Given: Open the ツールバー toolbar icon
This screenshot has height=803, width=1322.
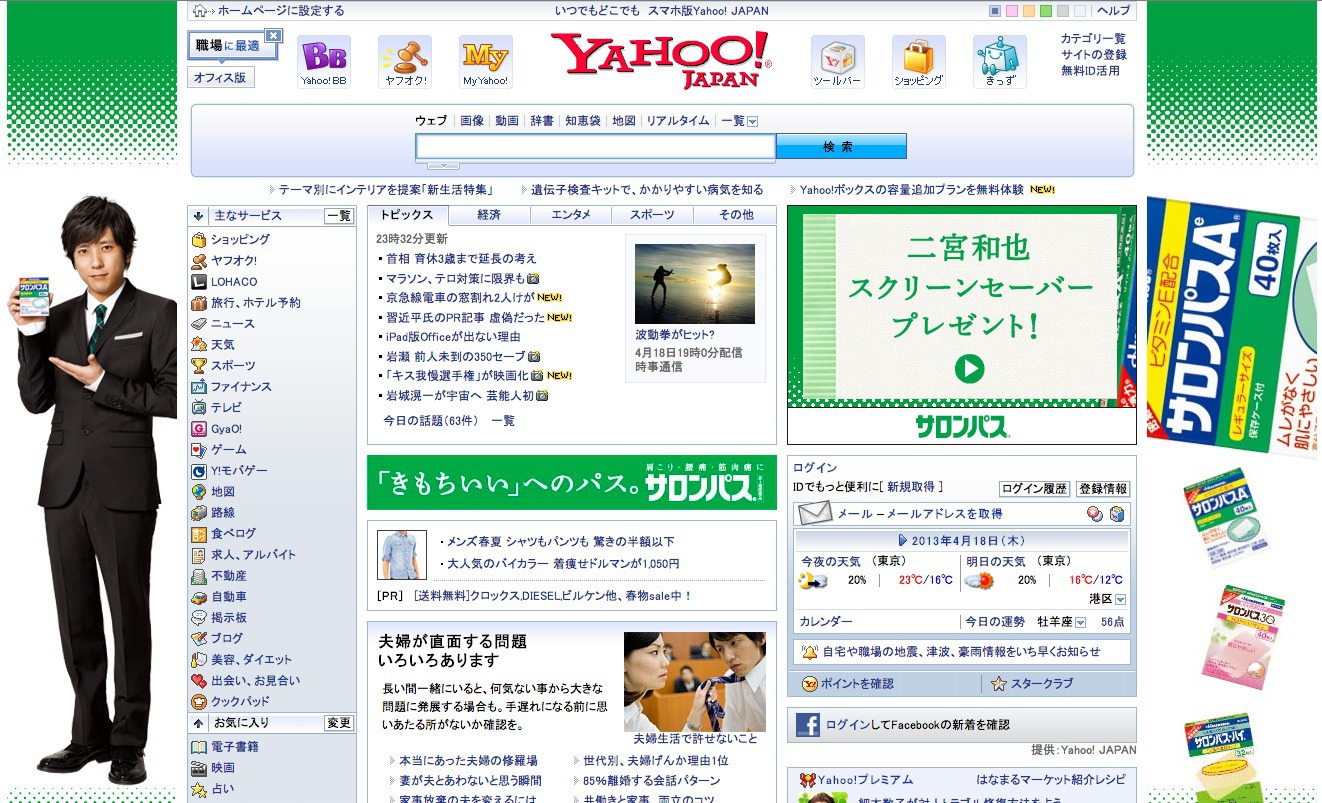Looking at the screenshot, I should coord(837,62).
